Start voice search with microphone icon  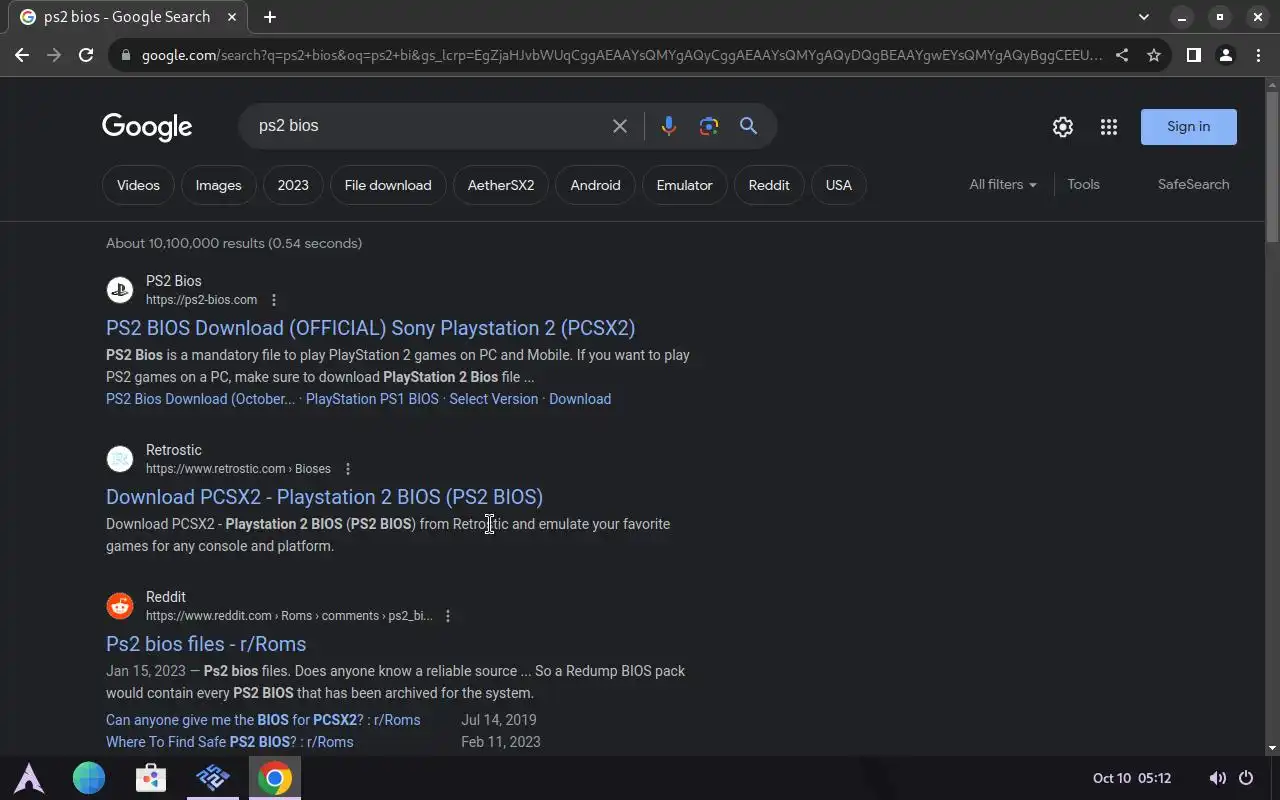(x=669, y=126)
